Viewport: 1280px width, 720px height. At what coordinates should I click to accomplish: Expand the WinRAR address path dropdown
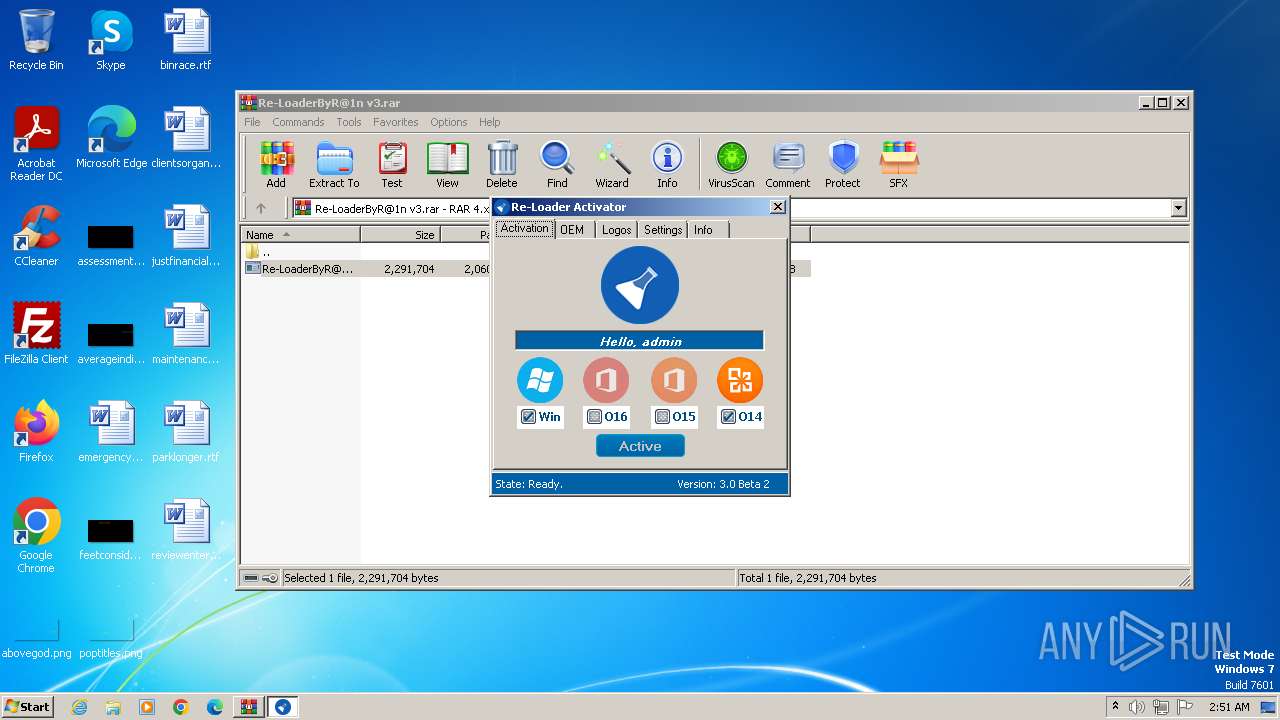pos(1178,208)
